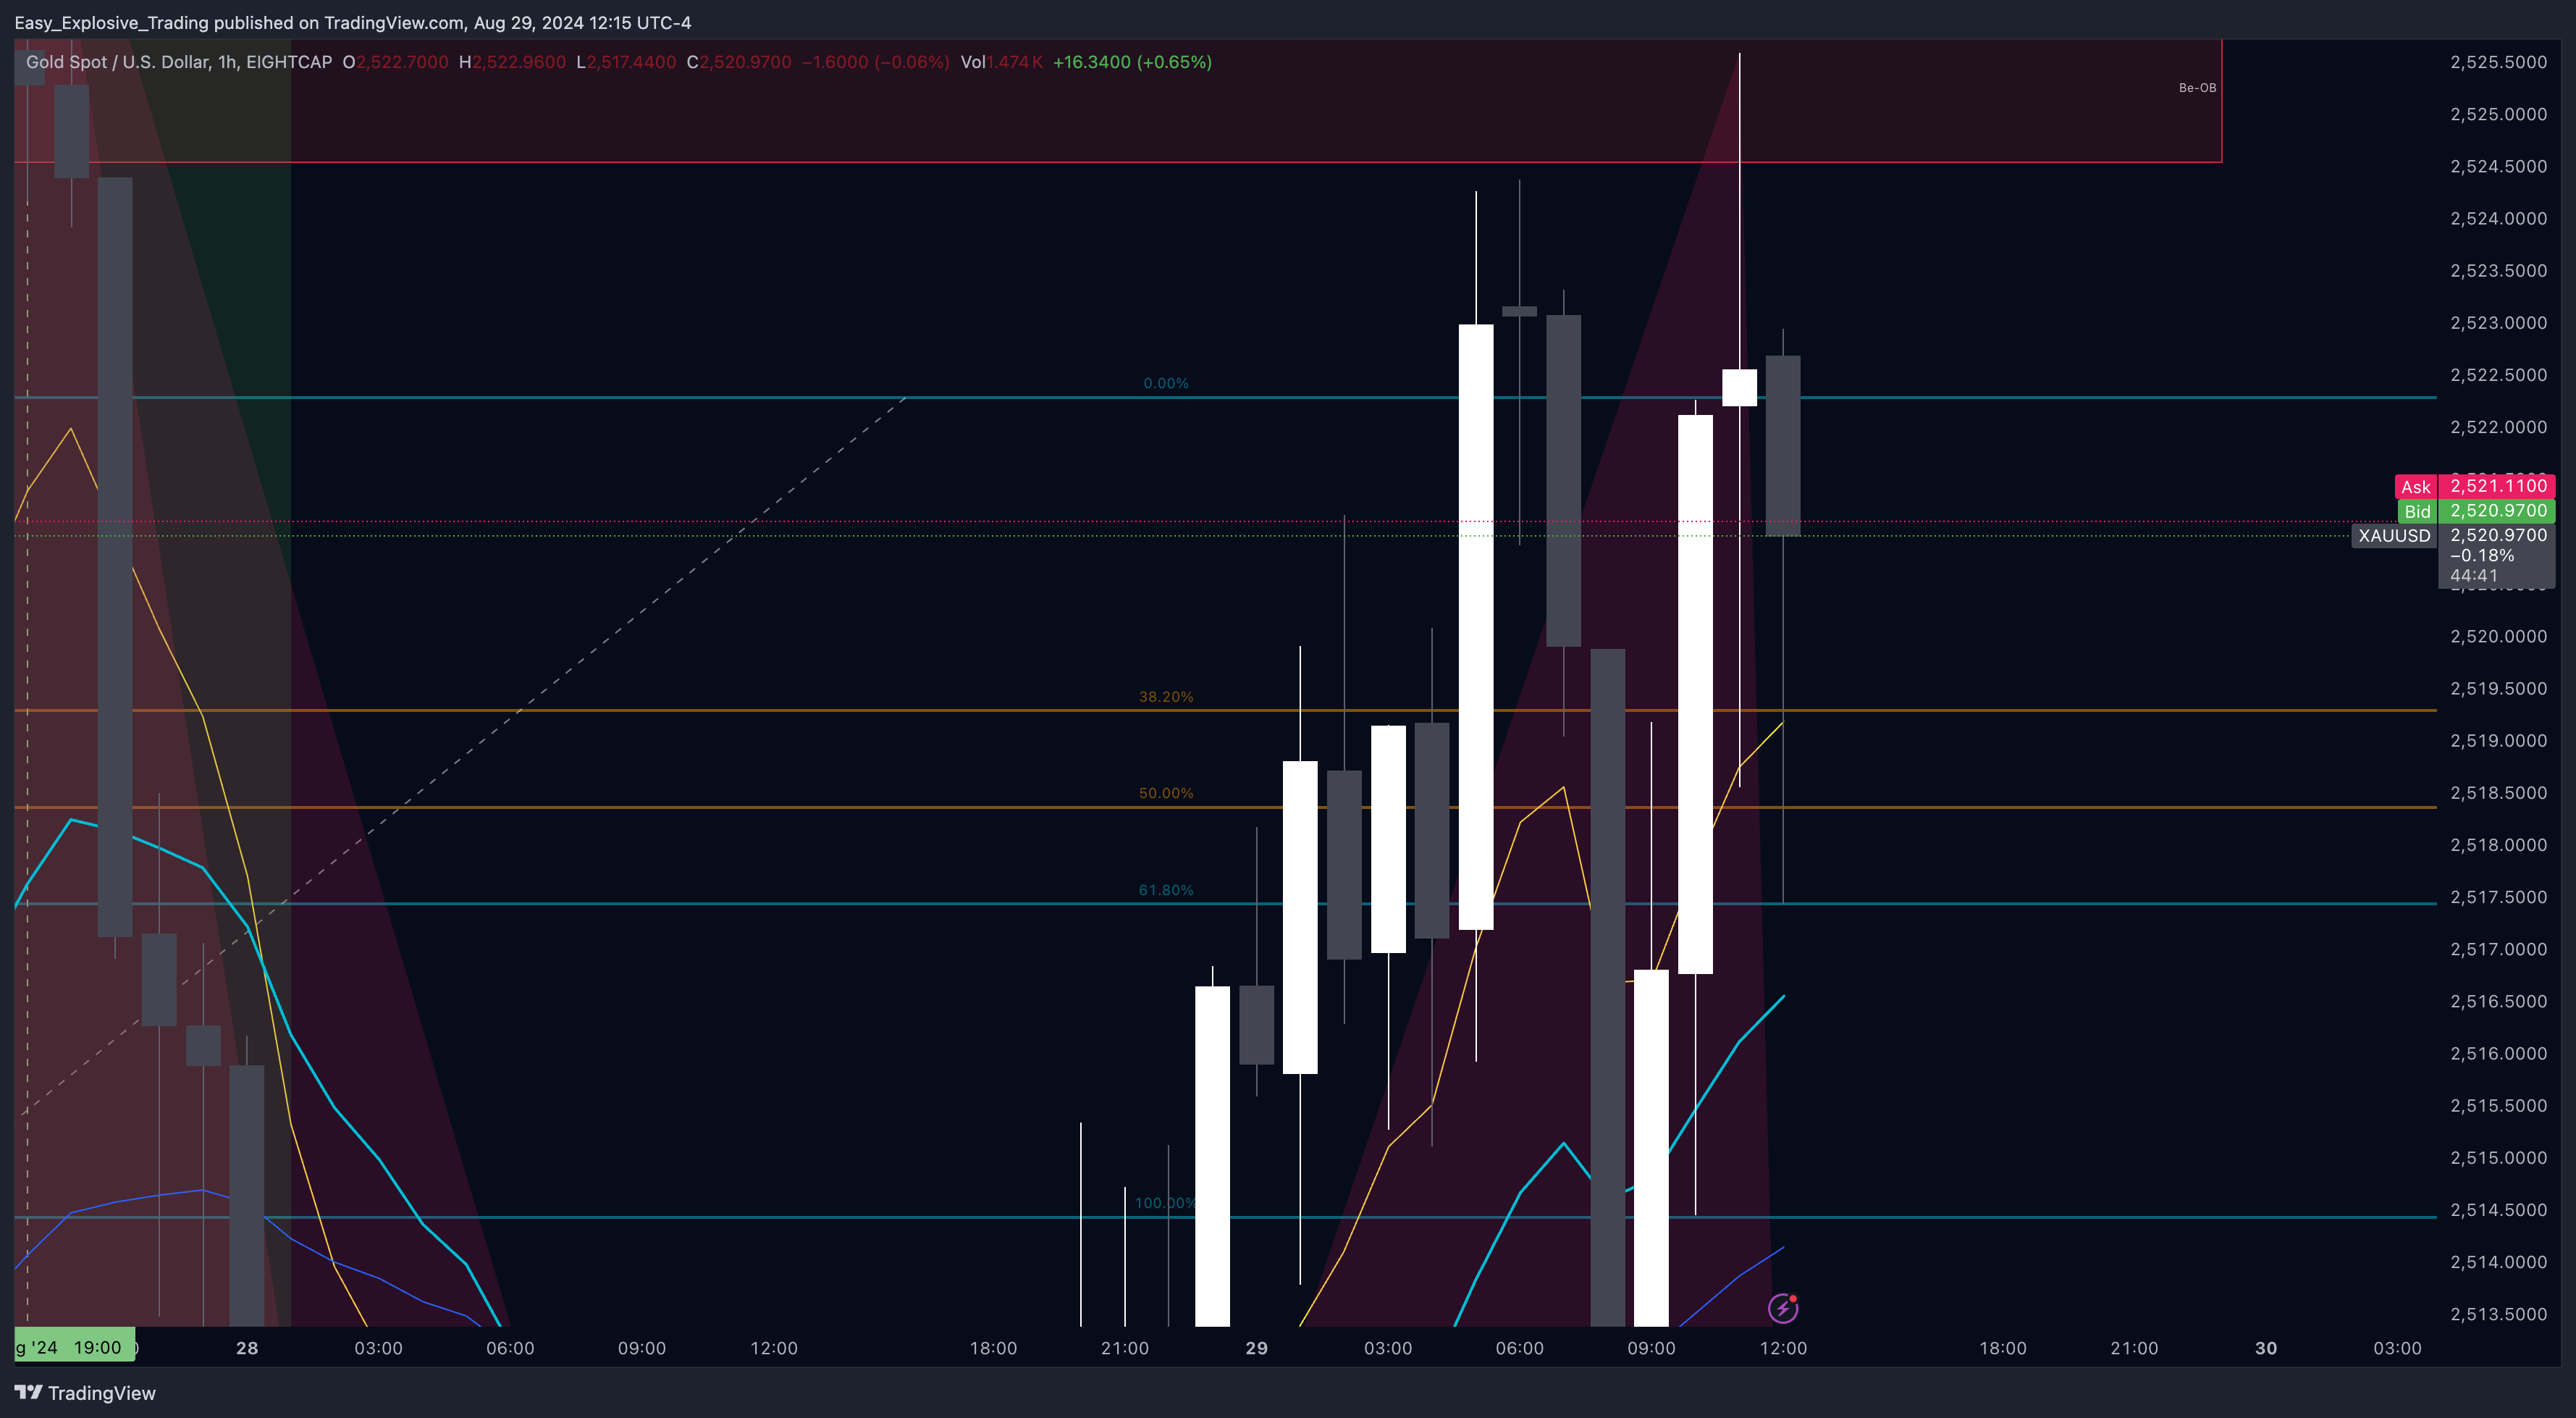2576x1418 pixels.
Task: Click the 44:41 candle countdown timer
Action: point(2473,576)
